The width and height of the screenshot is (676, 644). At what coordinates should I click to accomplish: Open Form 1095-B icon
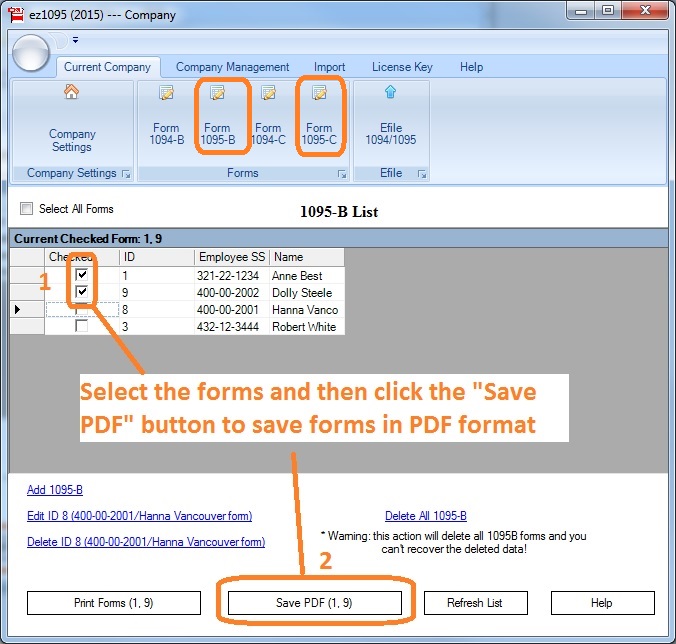coord(217,93)
